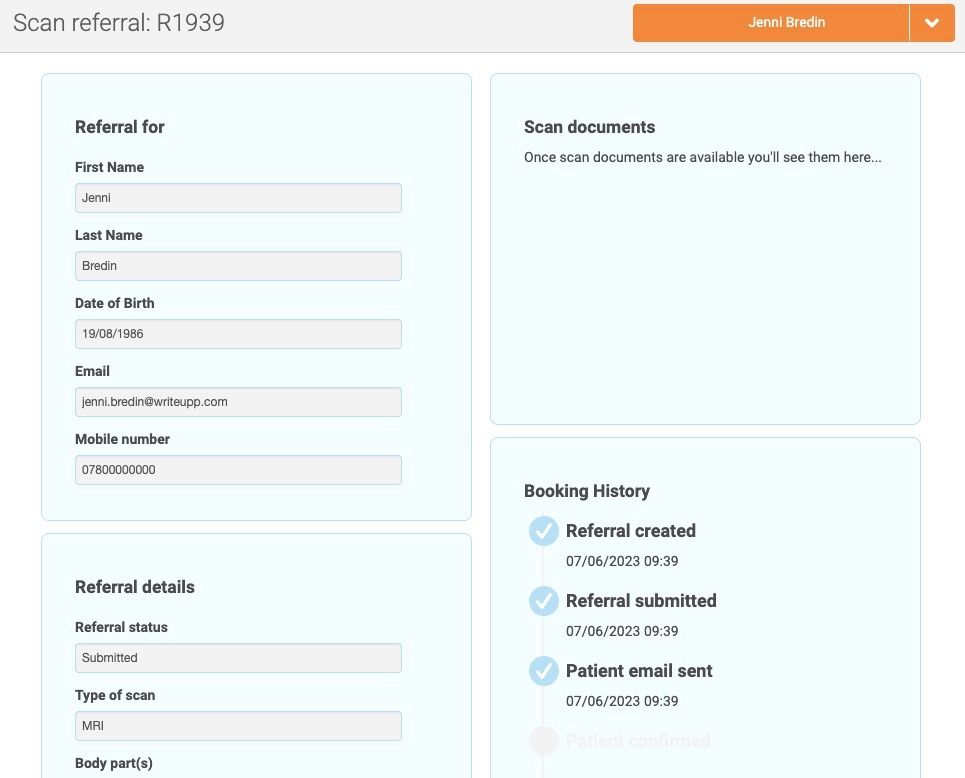Click the Last Name field containing Bredin
Screen dimensions: 965x778
tap(238, 266)
